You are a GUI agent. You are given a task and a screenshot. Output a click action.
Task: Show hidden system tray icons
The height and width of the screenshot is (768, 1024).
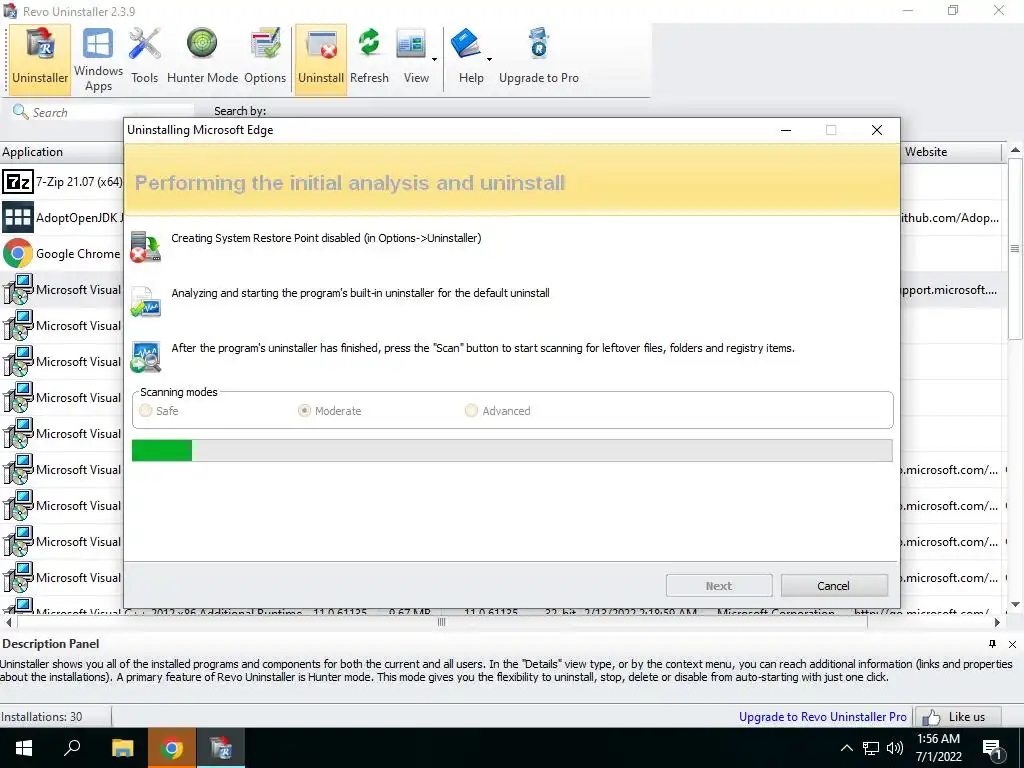pos(846,748)
